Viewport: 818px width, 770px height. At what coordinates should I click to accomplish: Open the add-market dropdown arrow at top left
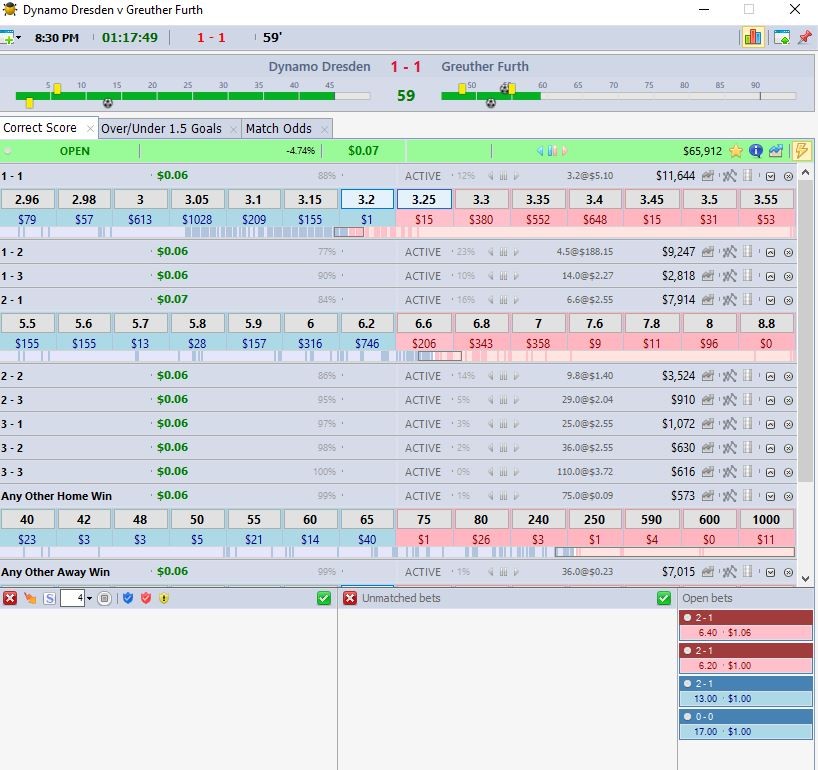[x=18, y=38]
